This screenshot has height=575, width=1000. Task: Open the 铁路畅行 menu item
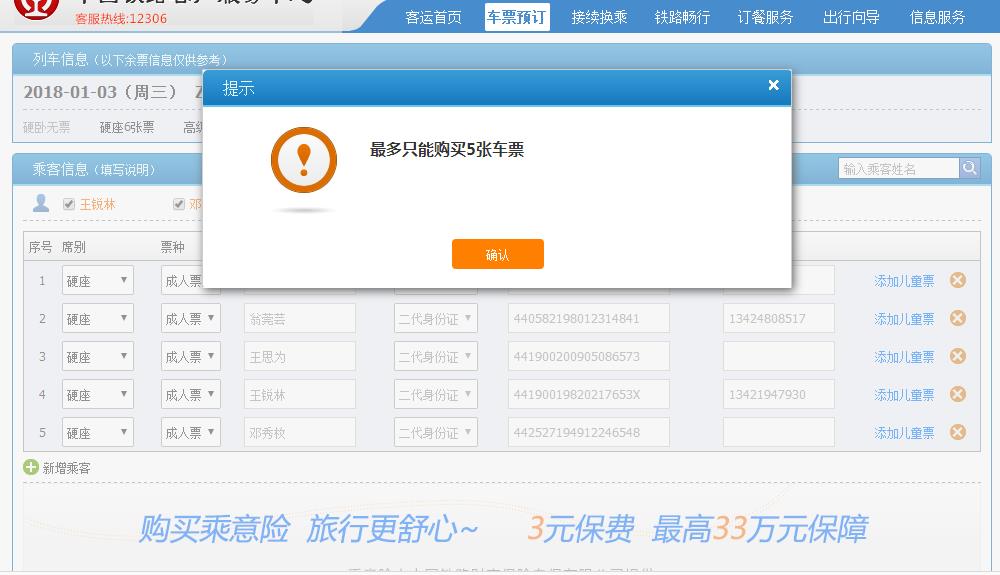click(x=682, y=17)
